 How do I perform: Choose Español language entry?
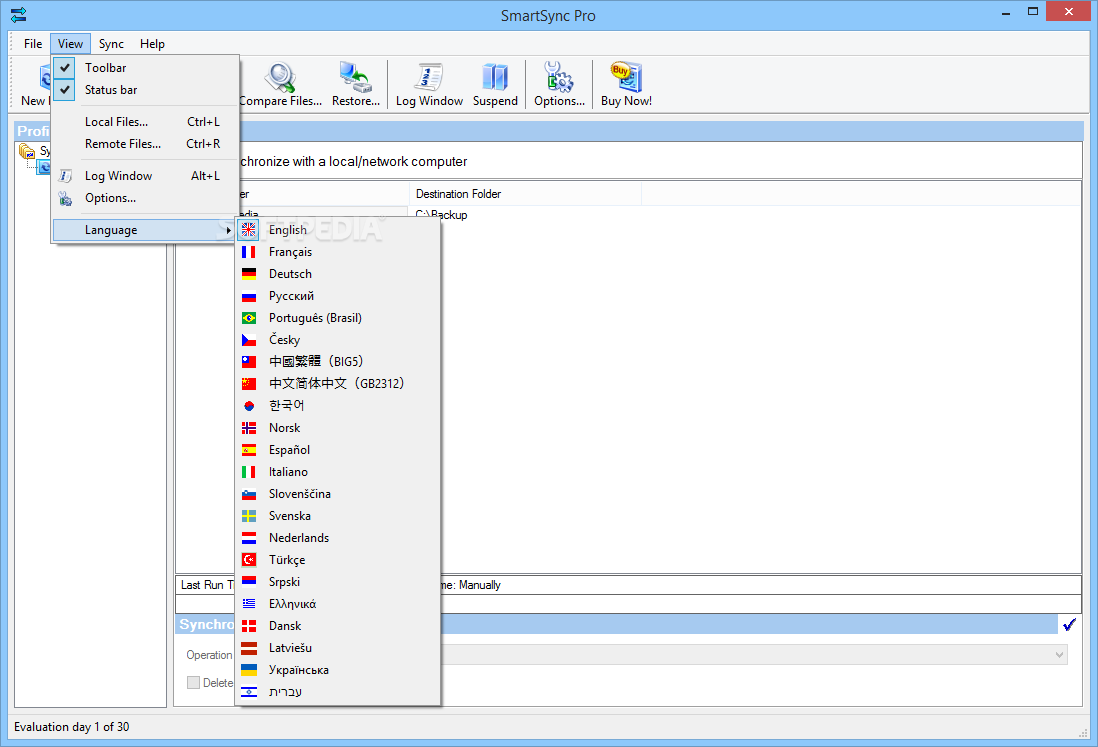point(338,449)
